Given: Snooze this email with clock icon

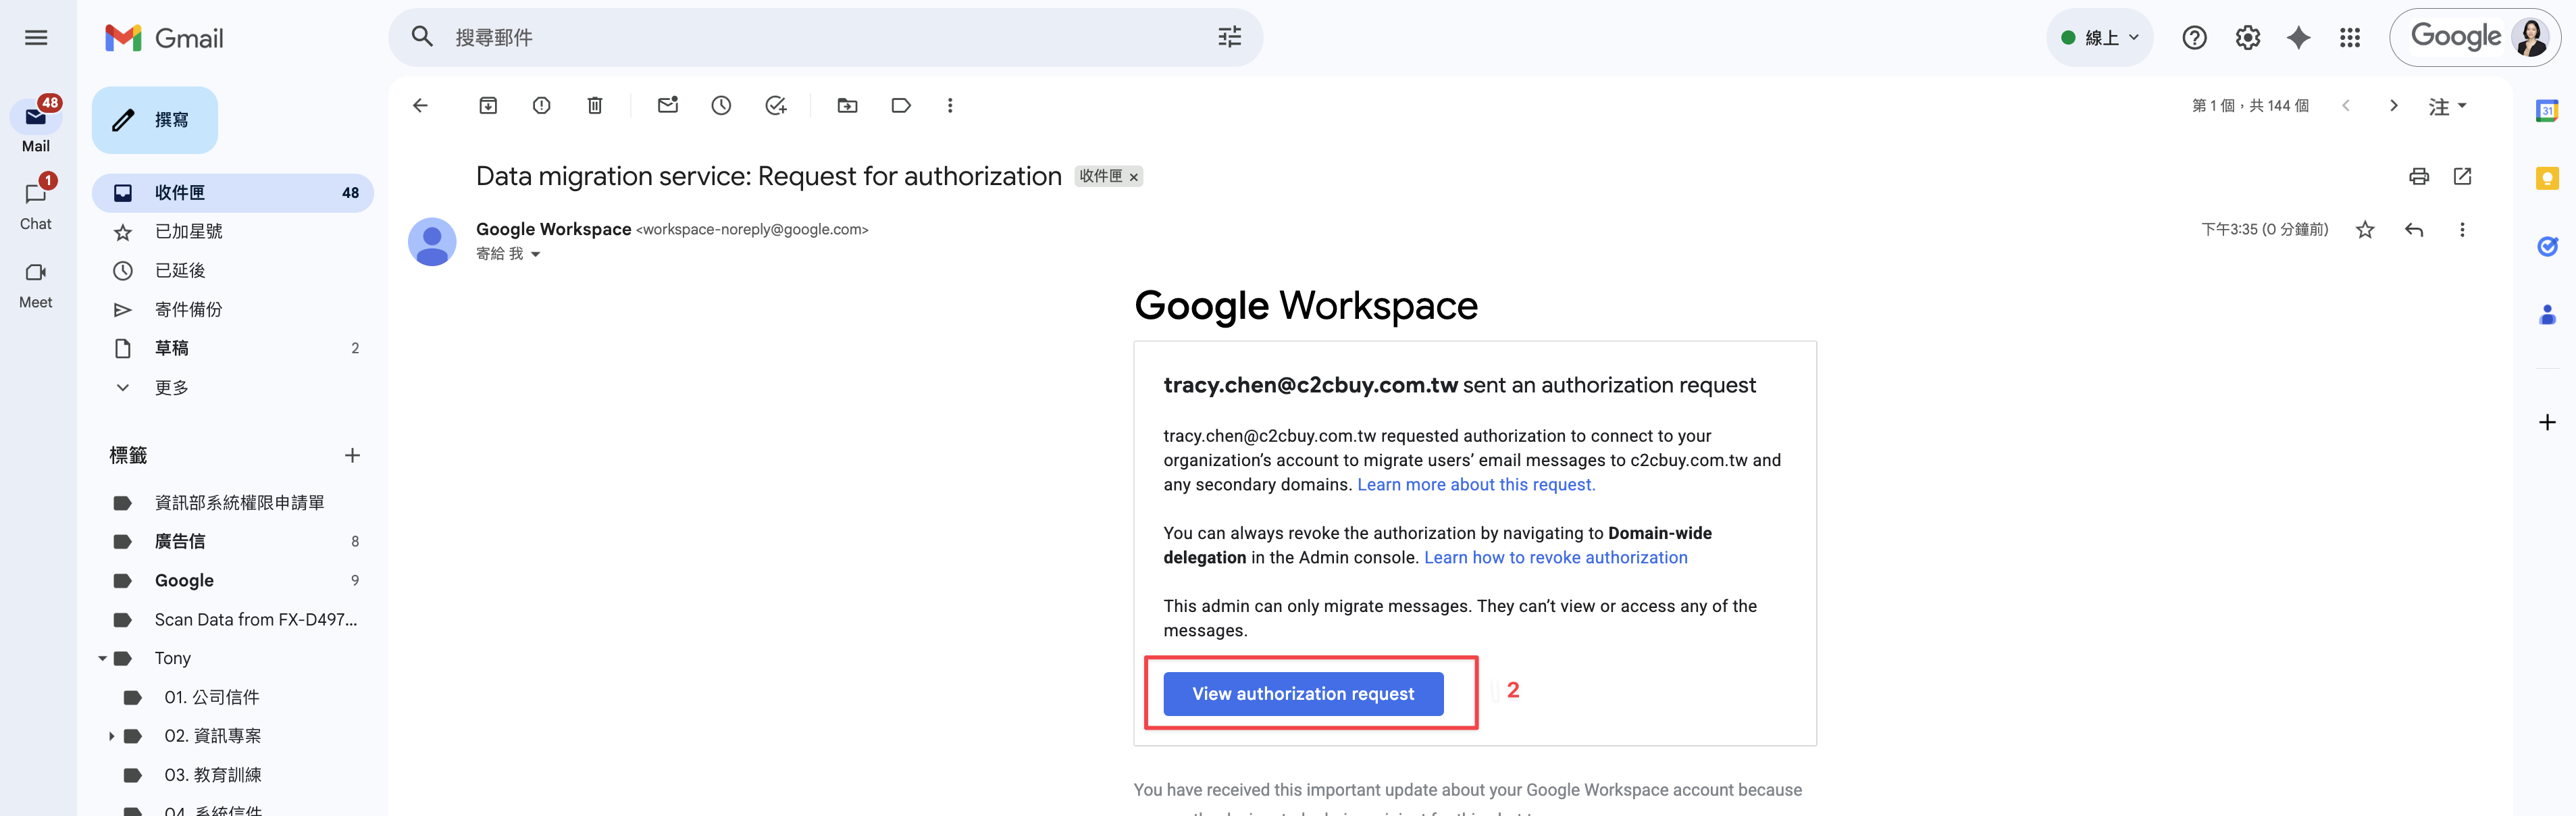Looking at the screenshot, I should point(721,106).
